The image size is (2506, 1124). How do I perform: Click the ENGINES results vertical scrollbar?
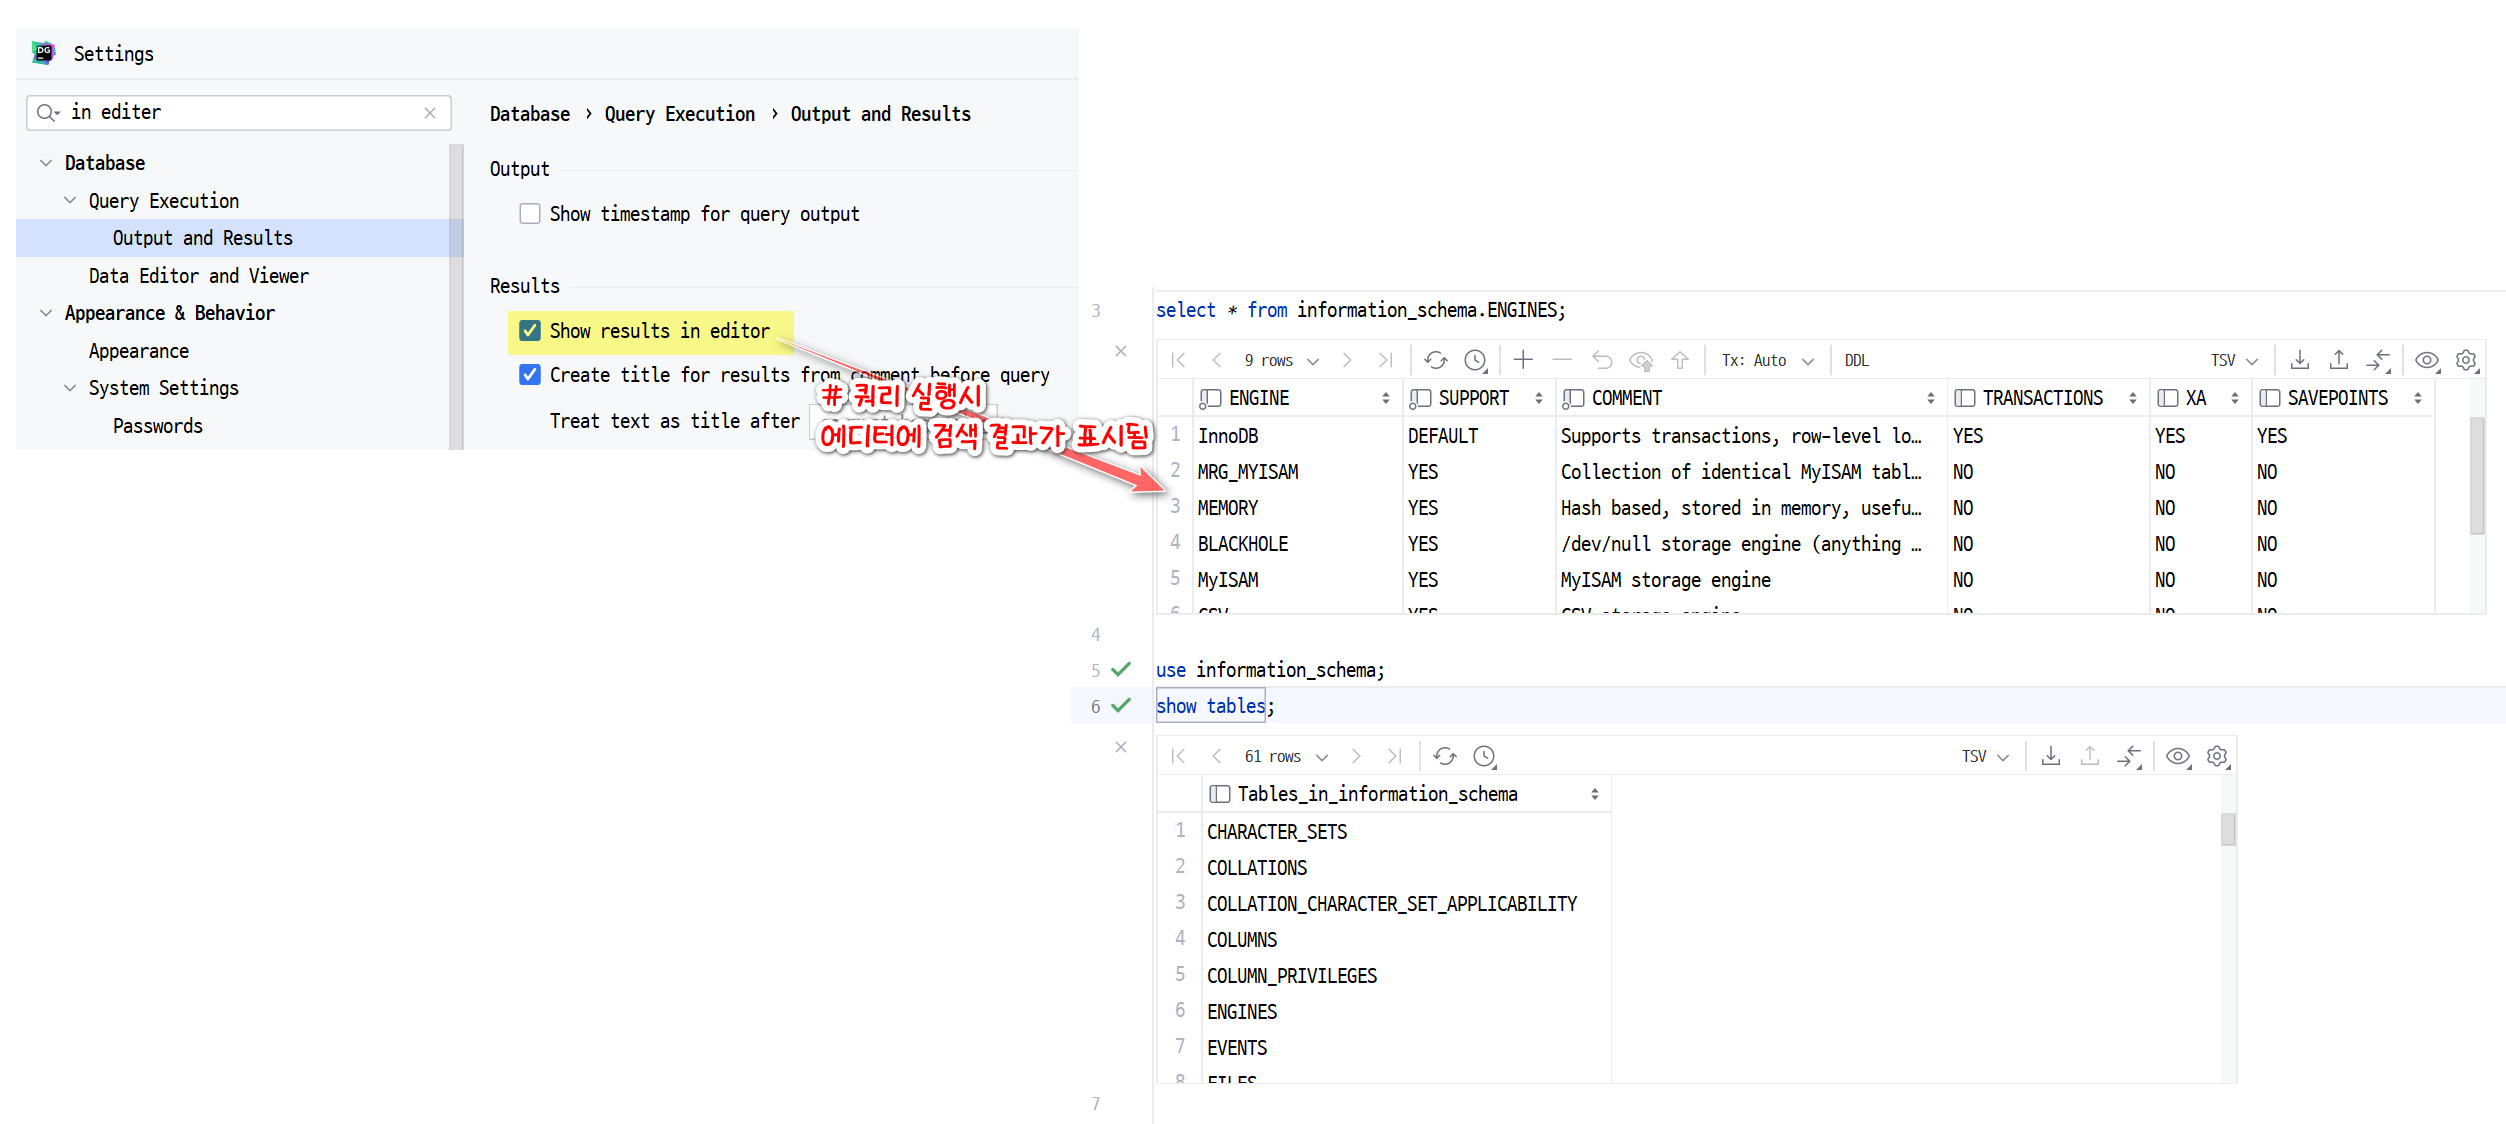(2476, 475)
